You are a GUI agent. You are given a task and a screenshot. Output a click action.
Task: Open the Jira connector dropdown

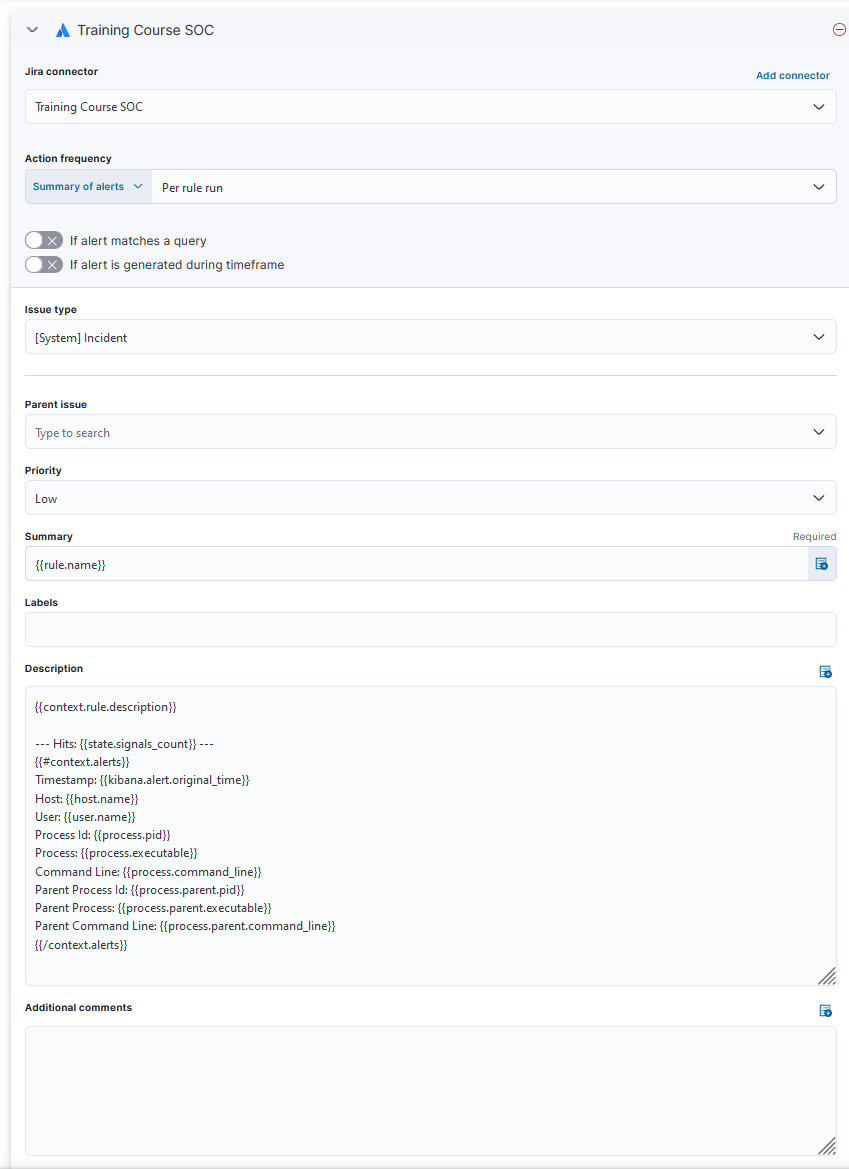pos(430,107)
